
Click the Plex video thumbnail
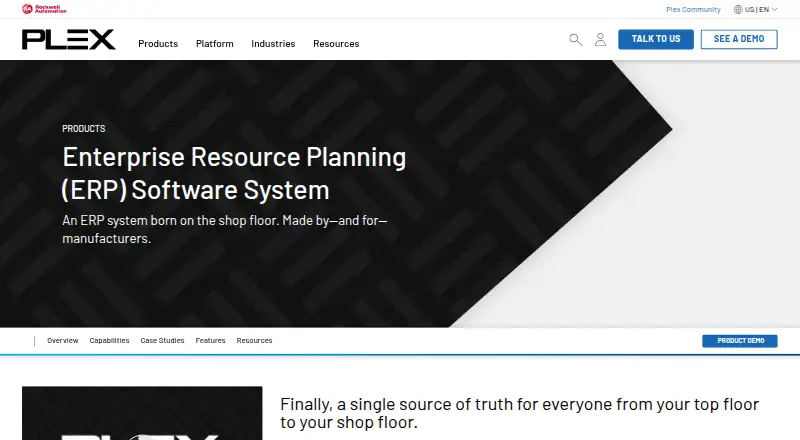click(142, 413)
